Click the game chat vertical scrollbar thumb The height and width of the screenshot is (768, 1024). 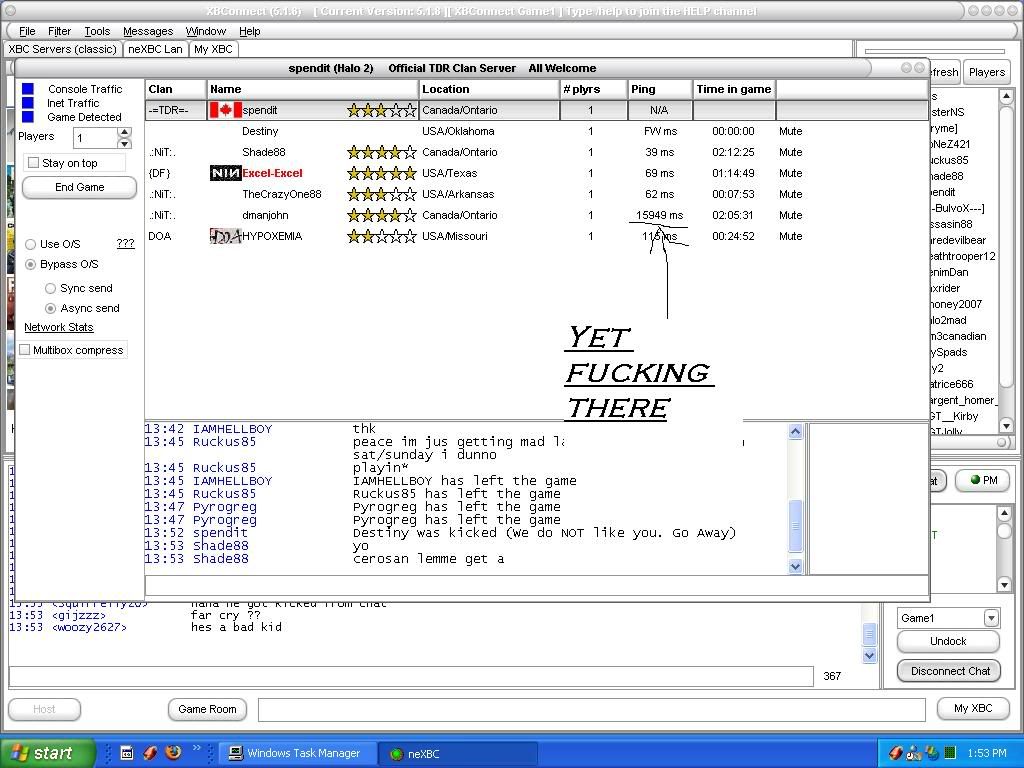(x=796, y=524)
